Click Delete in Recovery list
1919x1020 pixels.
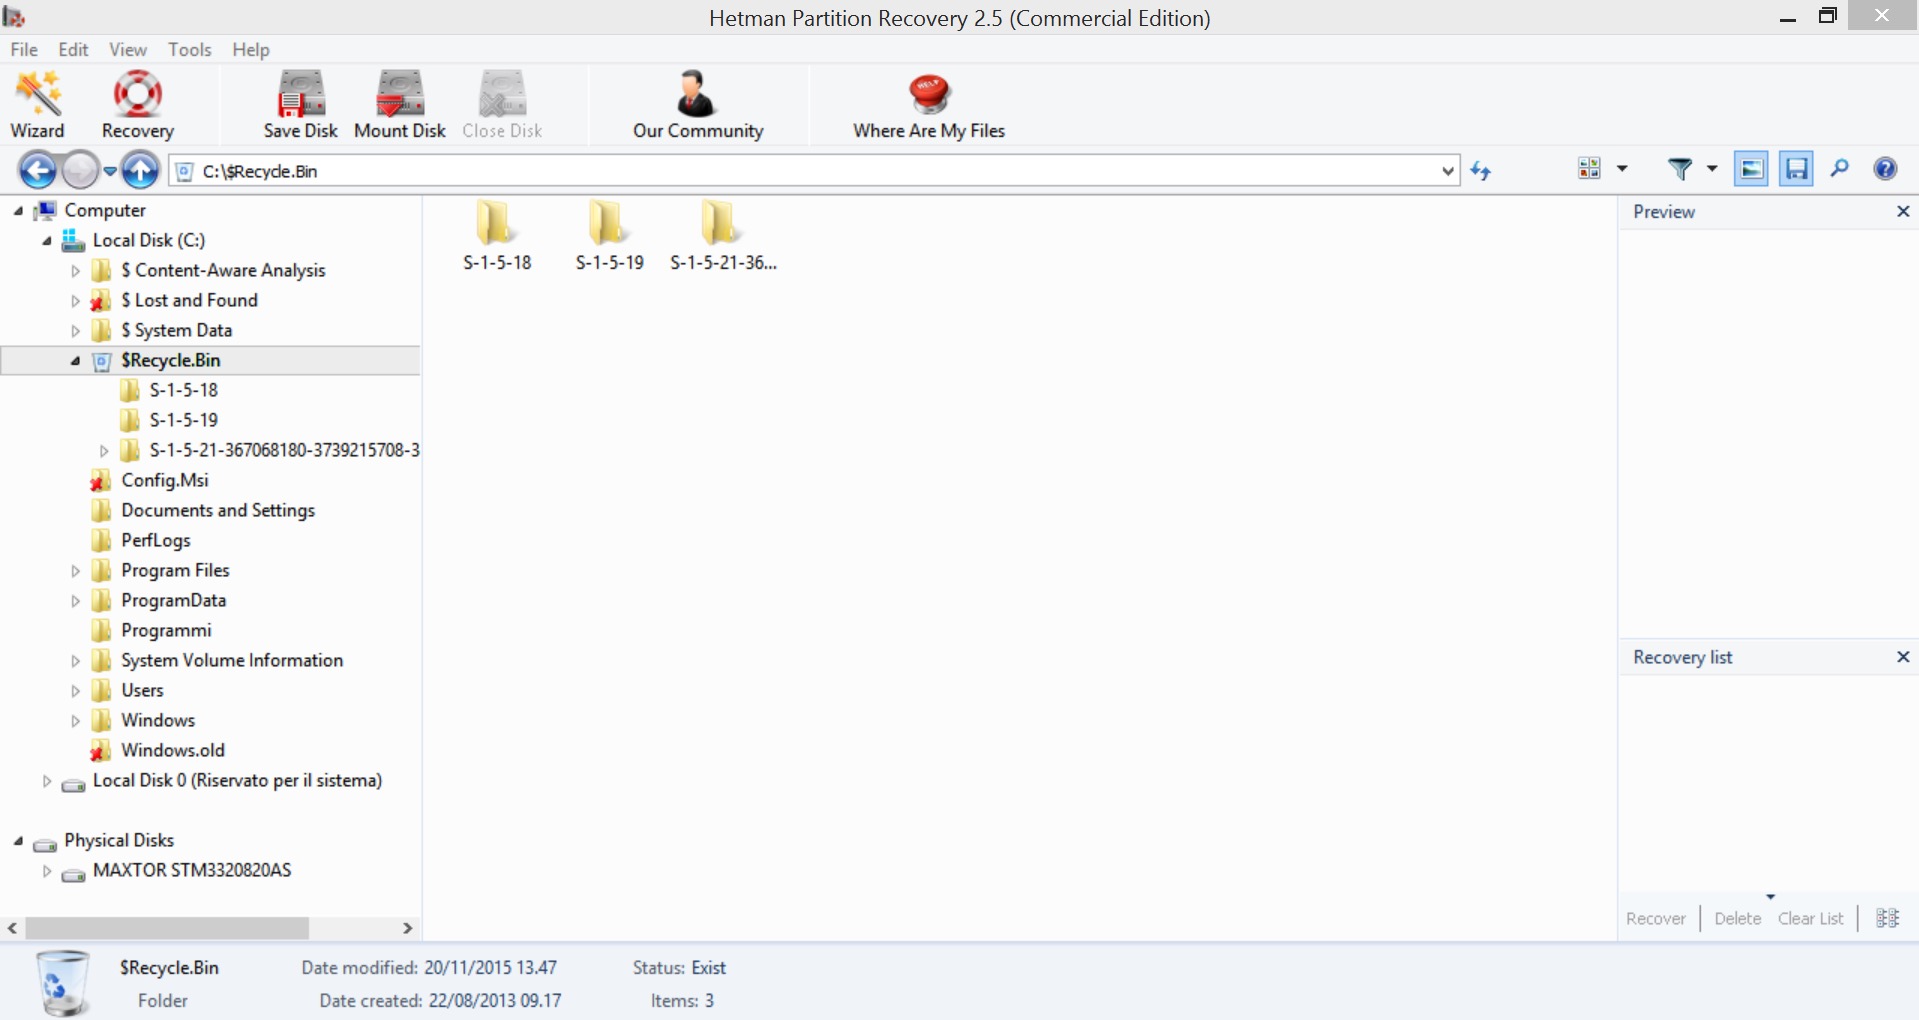[x=1738, y=918]
